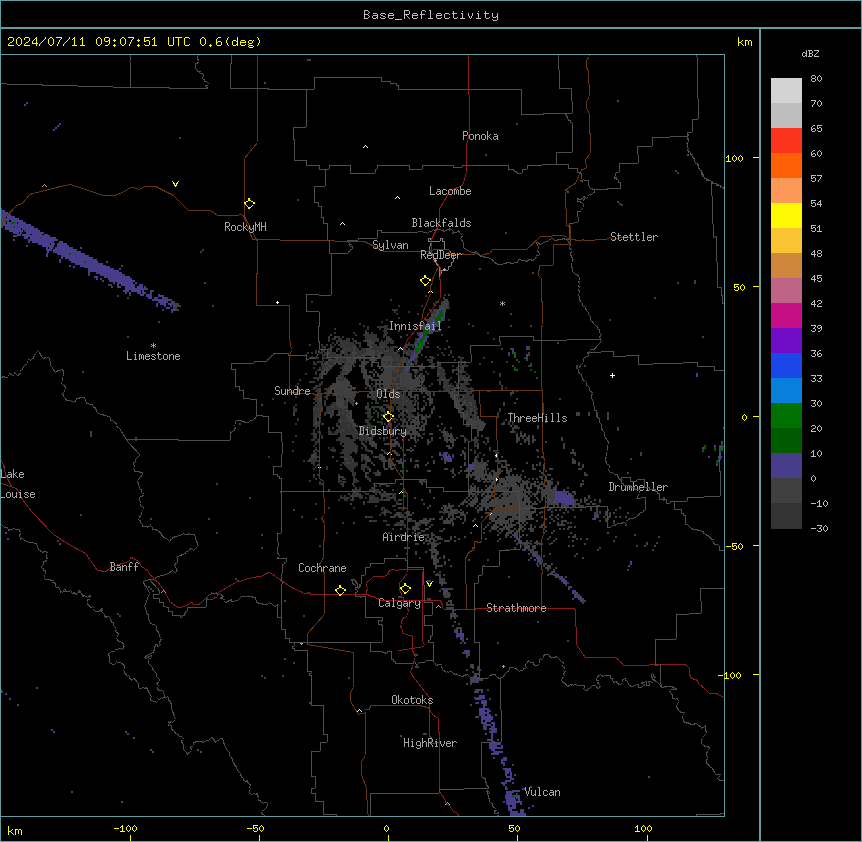862x842 pixels.
Task: Click the red 65-60 dBZ legend swatch
Action: [x=786, y=141]
